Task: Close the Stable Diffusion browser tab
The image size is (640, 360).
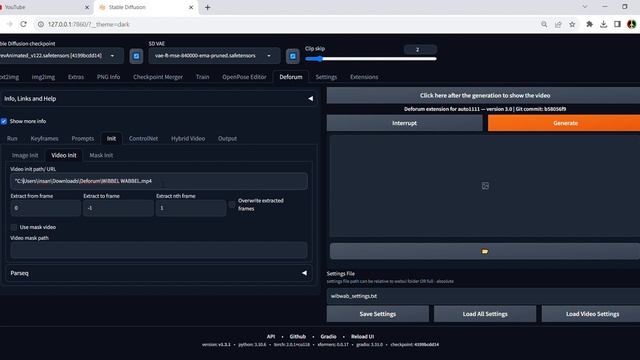Action: tap(191, 7)
